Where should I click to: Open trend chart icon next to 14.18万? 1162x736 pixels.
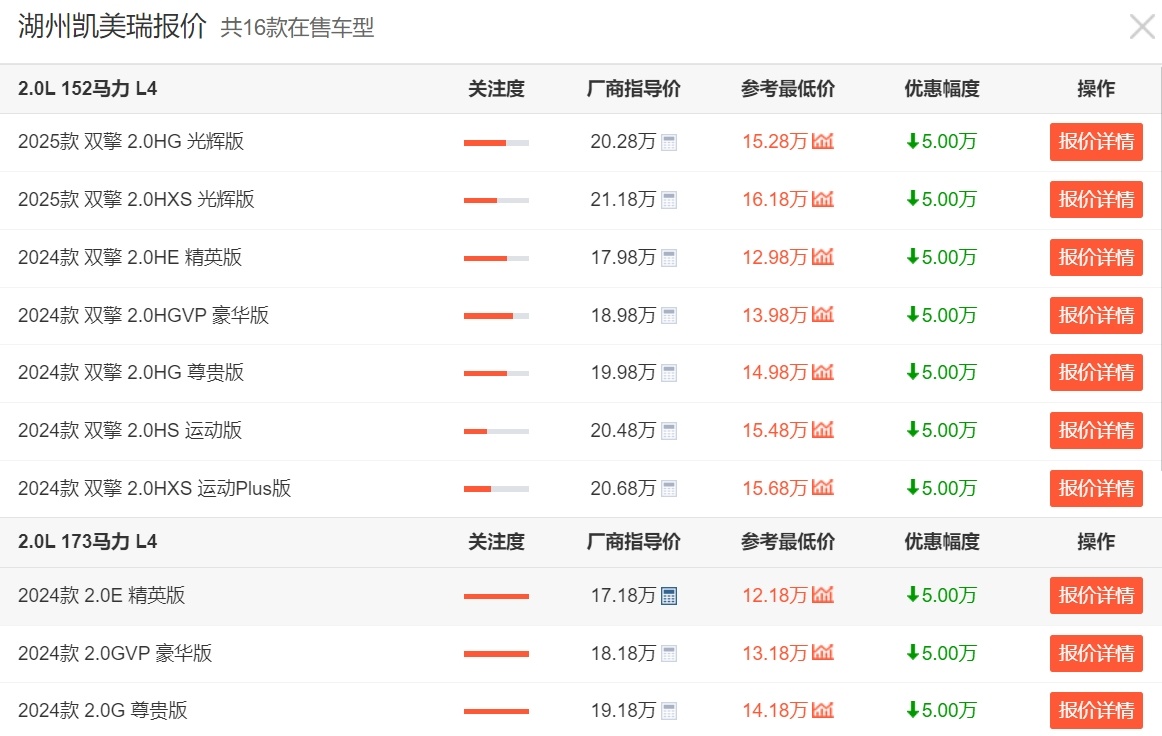click(x=823, y=709)
